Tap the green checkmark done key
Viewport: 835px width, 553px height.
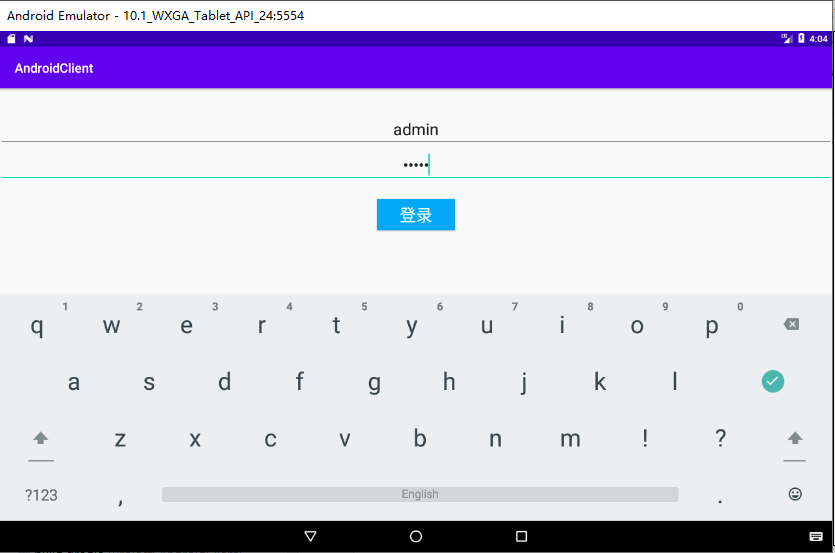tap(773, 381)
